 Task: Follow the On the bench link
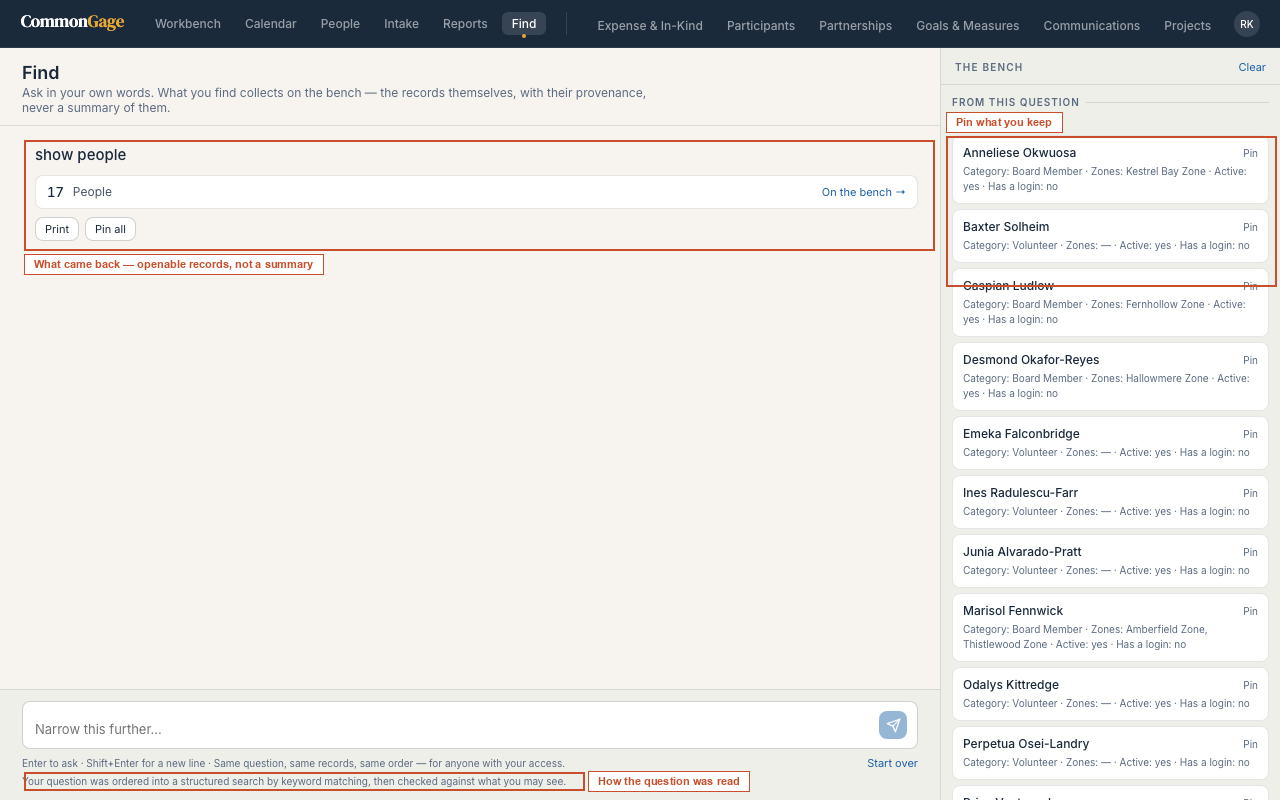[x=863, y=192]
